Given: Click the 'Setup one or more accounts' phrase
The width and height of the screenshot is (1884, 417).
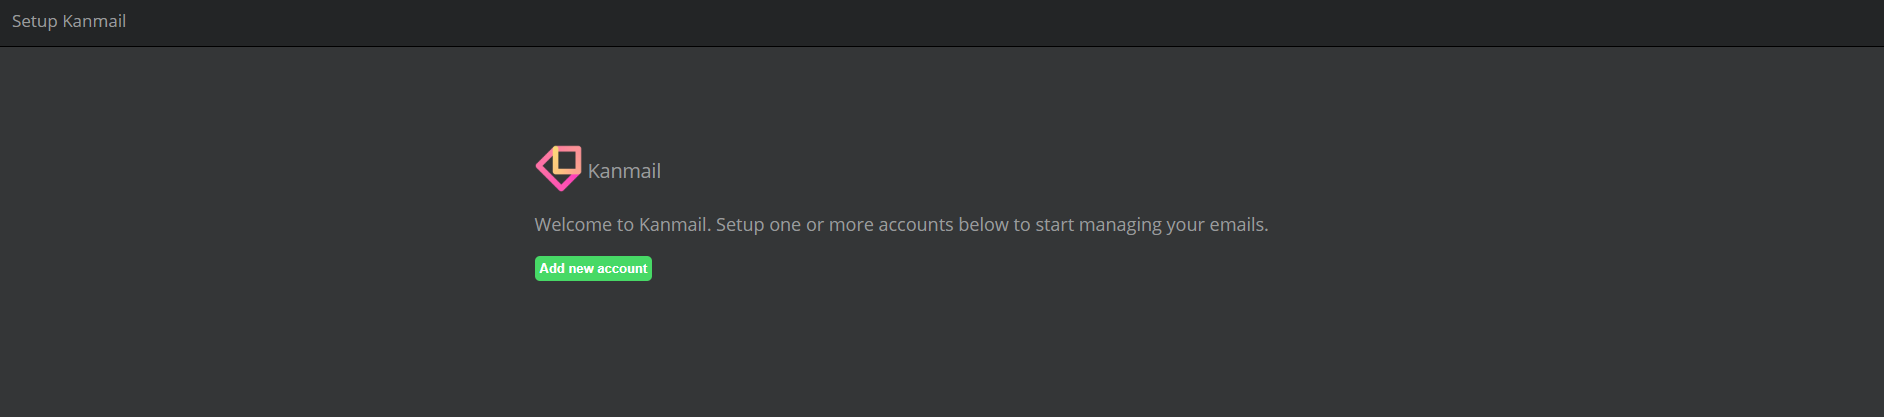Looking at the screenshot, I should [x=835, y=224].
